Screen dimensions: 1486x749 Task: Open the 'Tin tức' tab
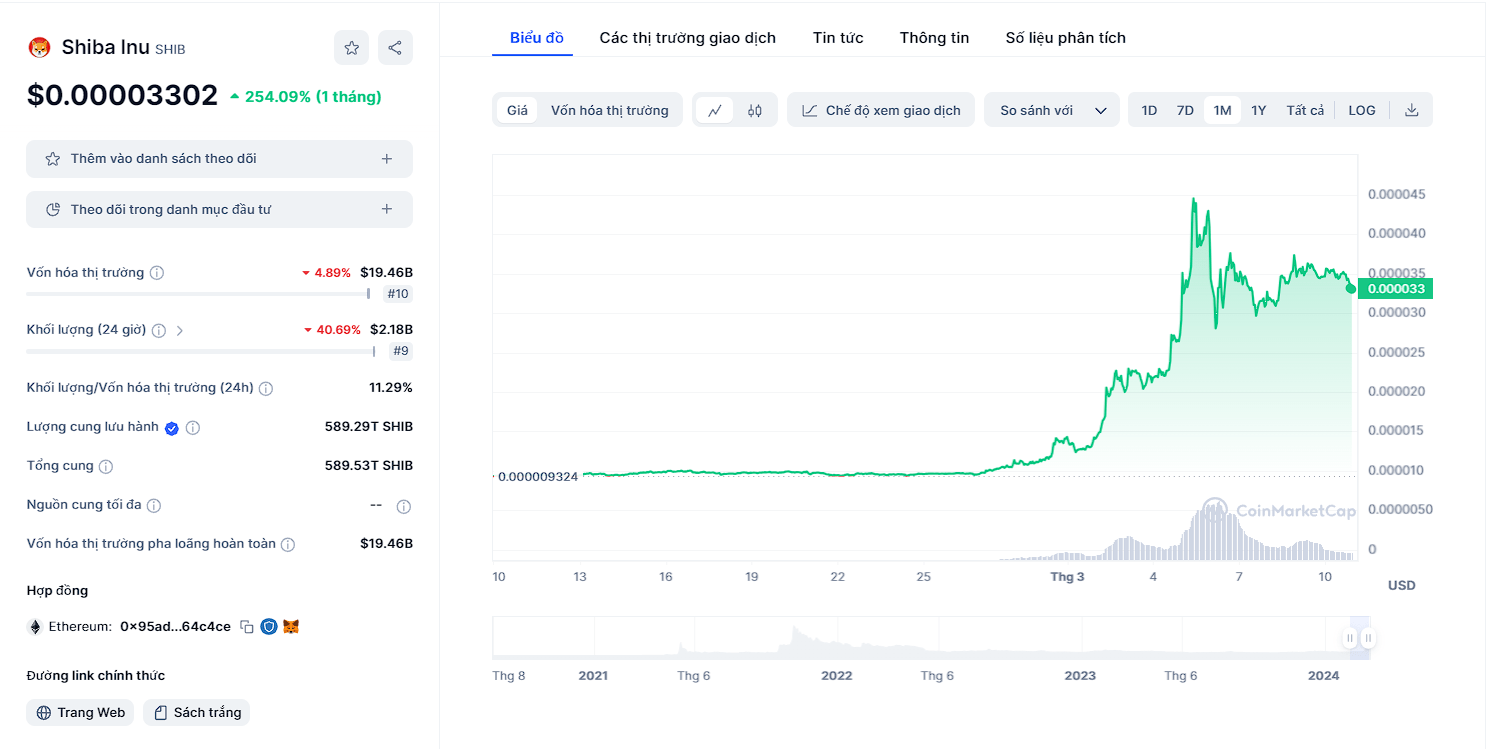[838, 38]
